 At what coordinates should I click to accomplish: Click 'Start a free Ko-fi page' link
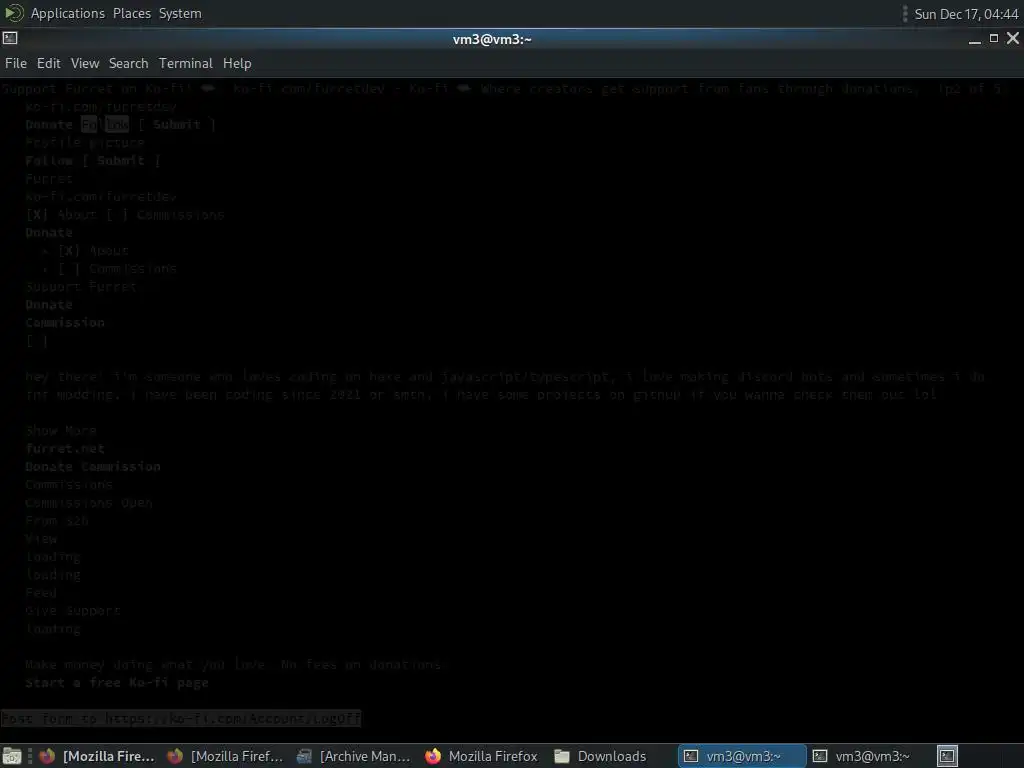(x=117, y=682)
